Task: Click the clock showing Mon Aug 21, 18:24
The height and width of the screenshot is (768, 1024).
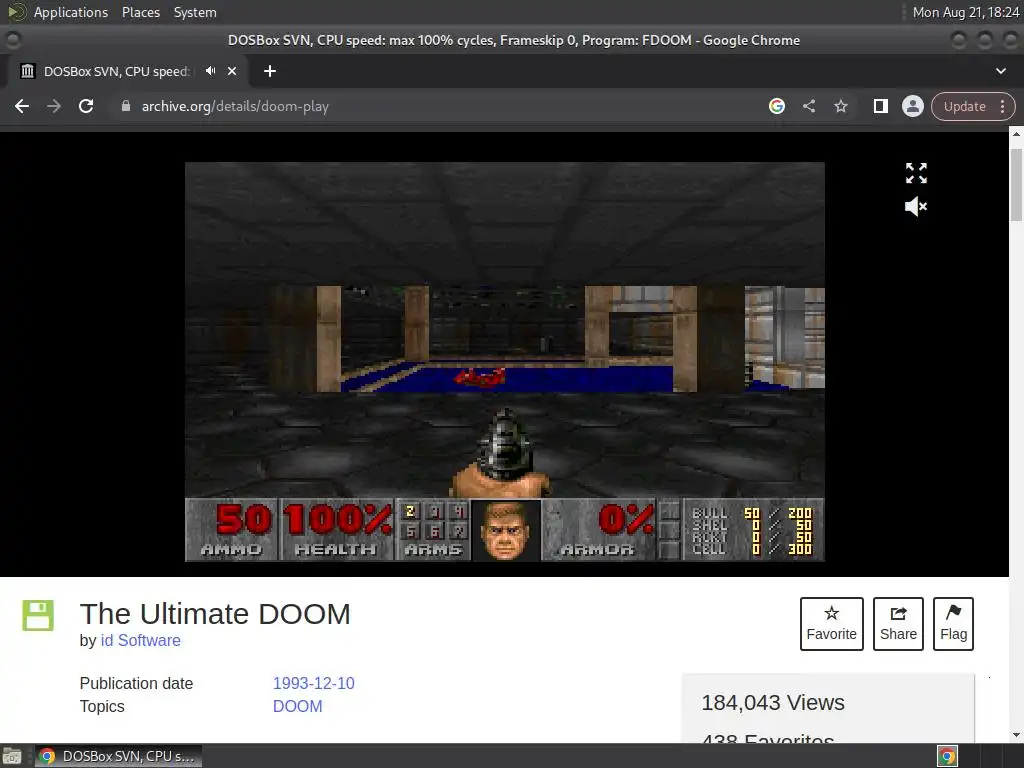Action: pyautogui.click(x=965, y=12)
